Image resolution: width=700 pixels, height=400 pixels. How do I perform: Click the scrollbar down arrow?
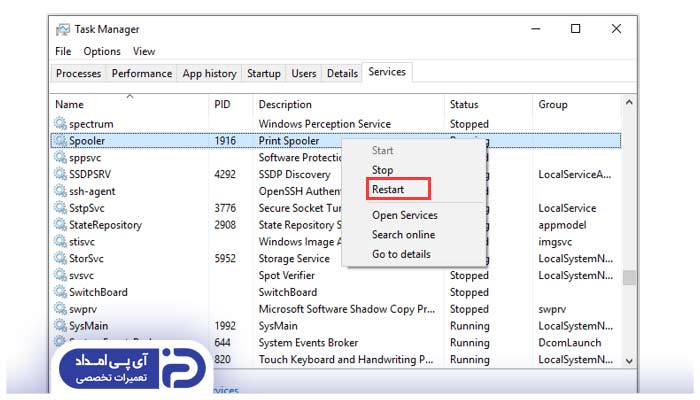pyautogui.click(x=629, y=361)
